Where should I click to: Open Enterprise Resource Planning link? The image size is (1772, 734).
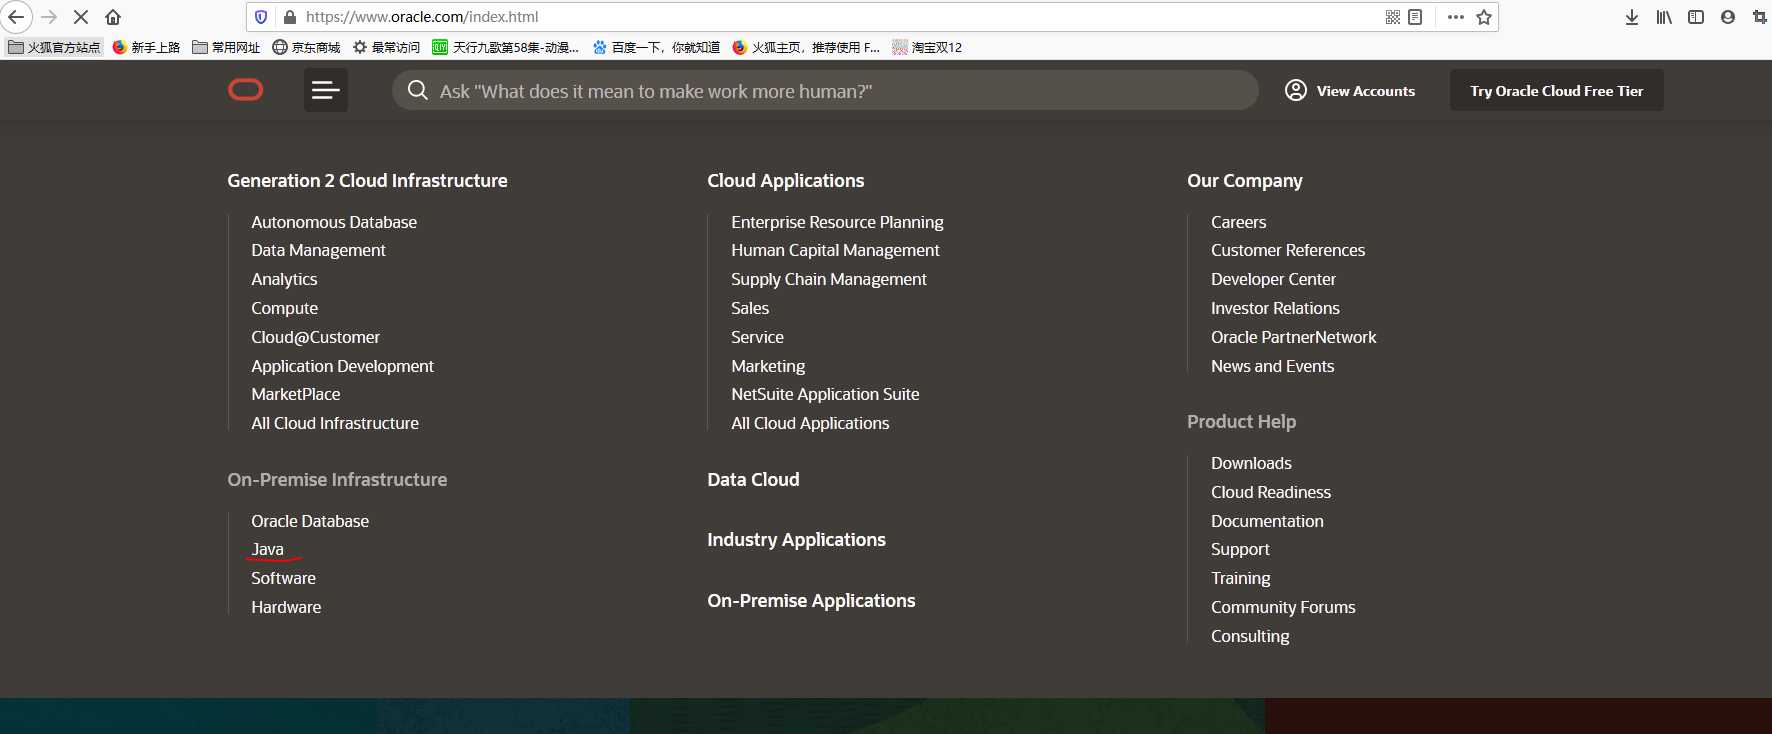tap(837, 222)
